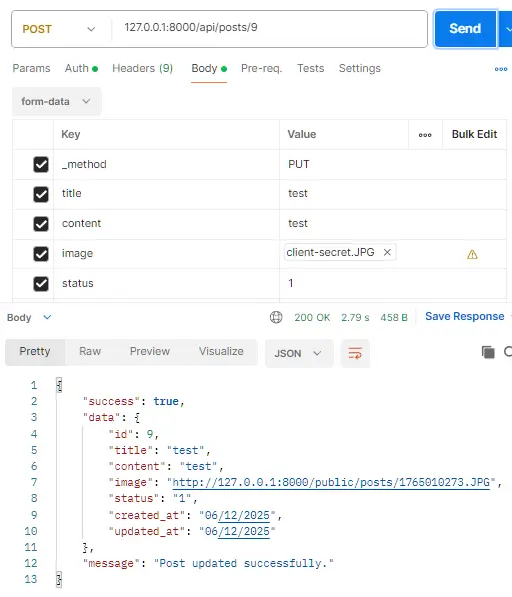Image resolution: width=512 pixels, height=597 pixels.
Task: Open the Settings tab
Action: tap(359, 68)
